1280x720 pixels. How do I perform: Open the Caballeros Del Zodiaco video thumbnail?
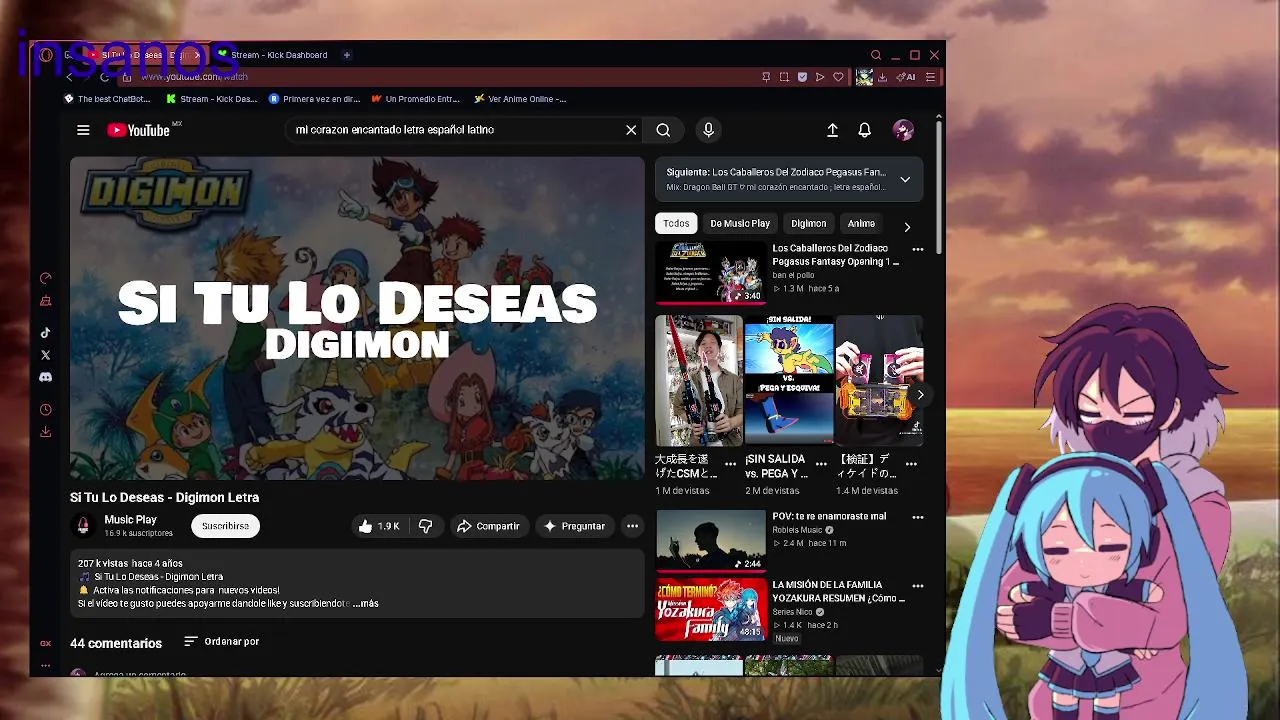coord(710,272)
